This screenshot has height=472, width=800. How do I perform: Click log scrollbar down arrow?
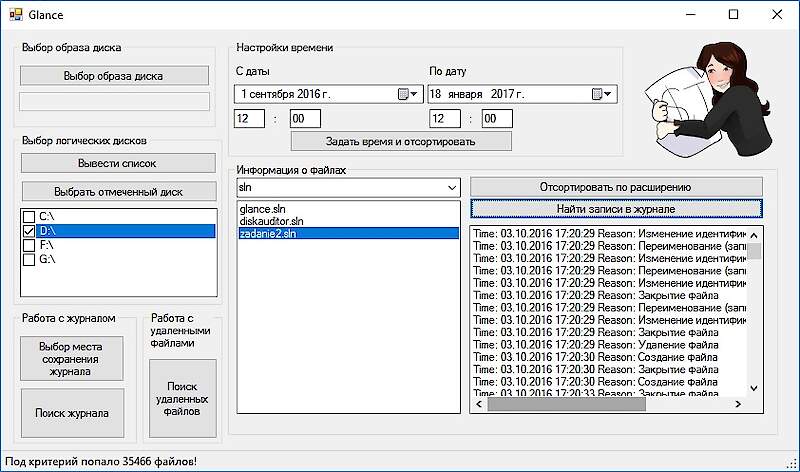(x=754, y=388)
